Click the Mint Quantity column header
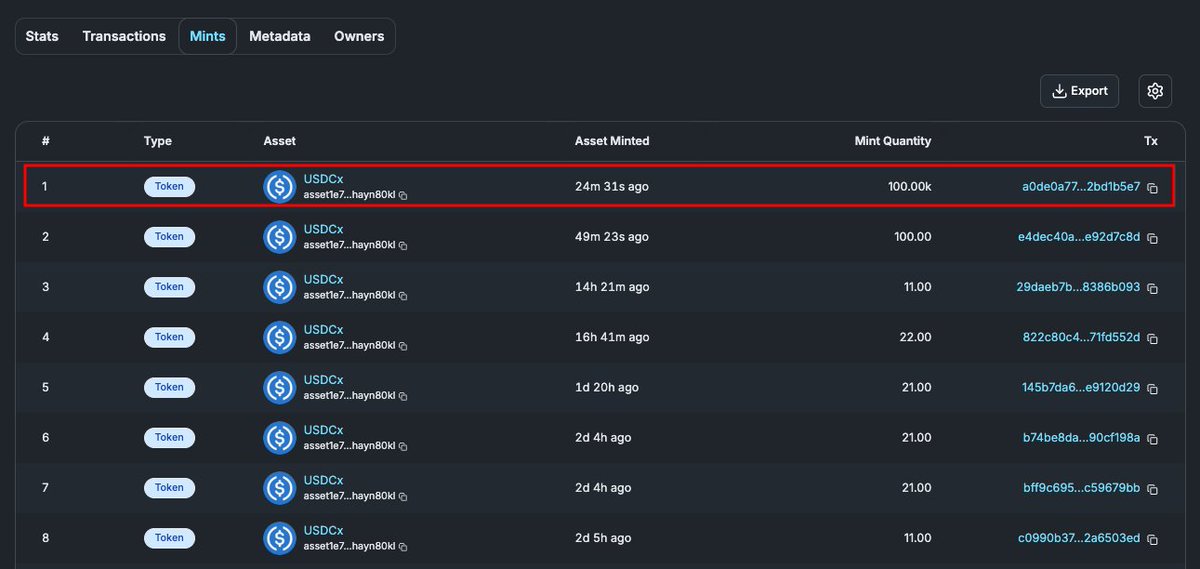 tap(892, 141)
